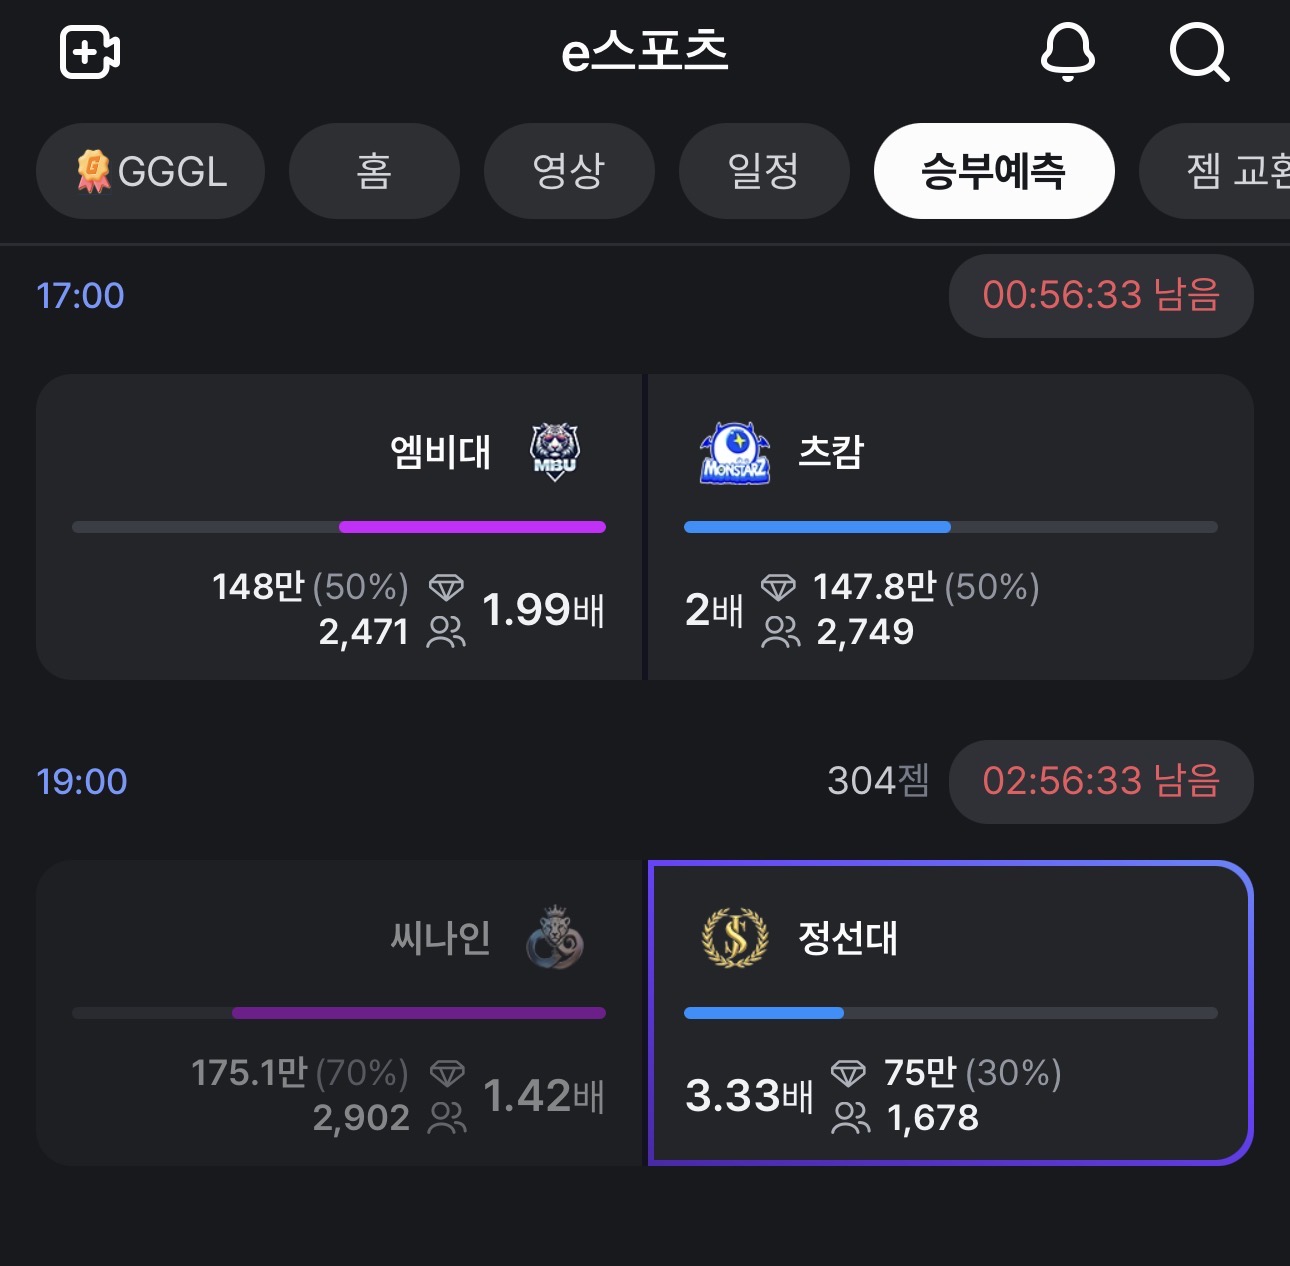The height and width of the screenshot is (1266, 1290).
Task: Tap the MBU tiger team logo
Action: pos(555,452)
